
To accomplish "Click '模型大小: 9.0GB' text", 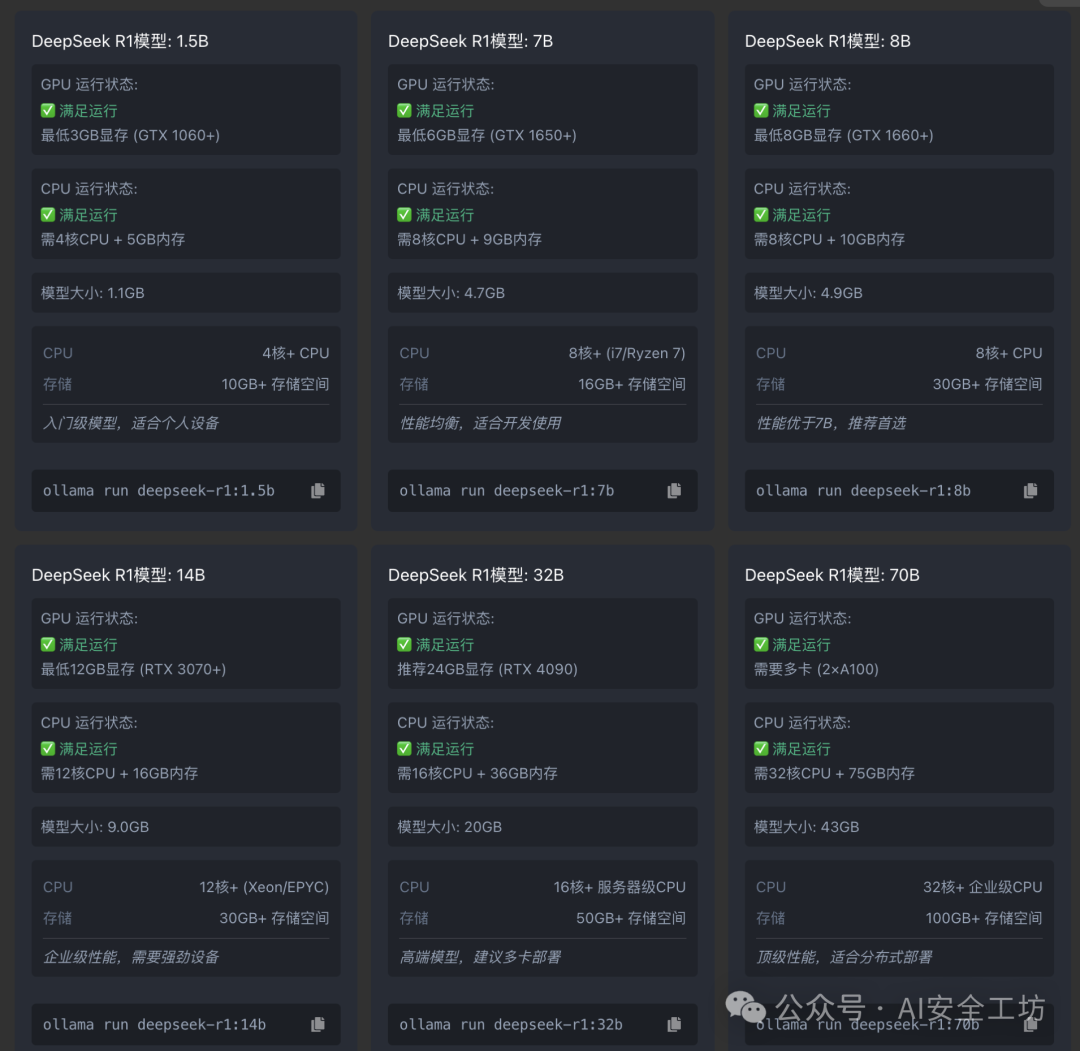I will tap(94, 826).
